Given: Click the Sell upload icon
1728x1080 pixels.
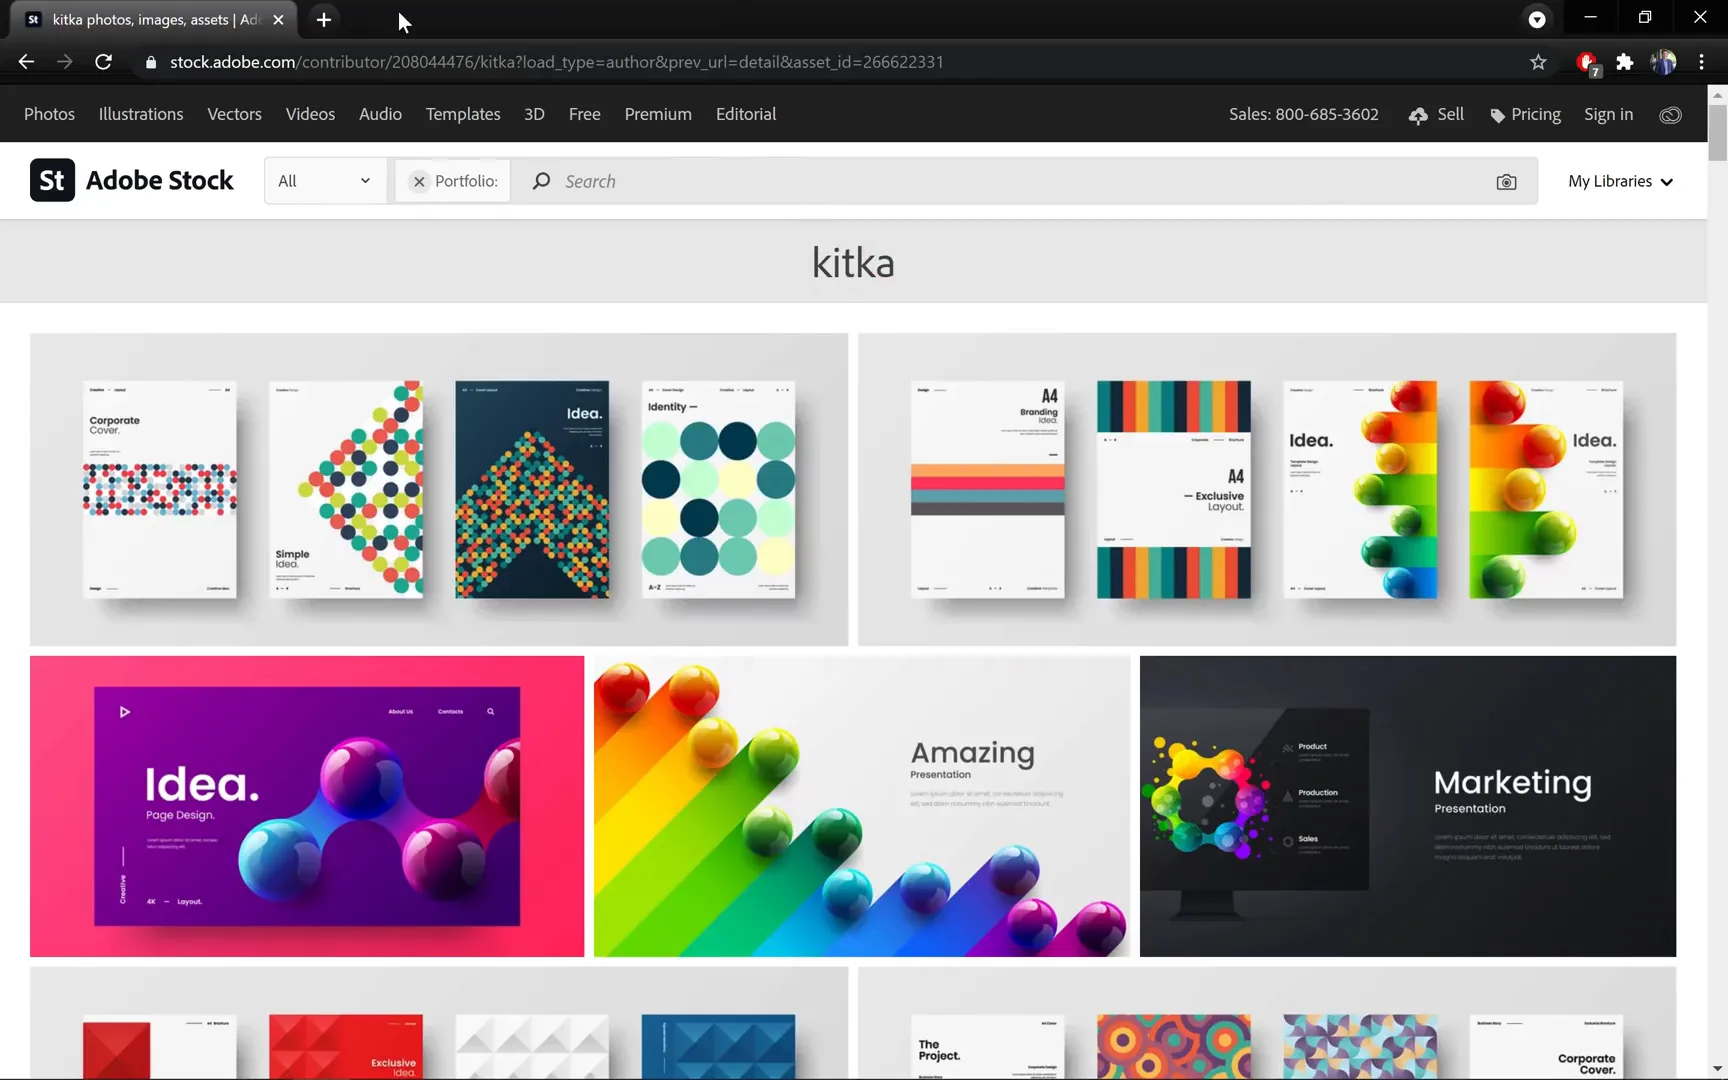Looking at the screenshot, I should 1419,115.
